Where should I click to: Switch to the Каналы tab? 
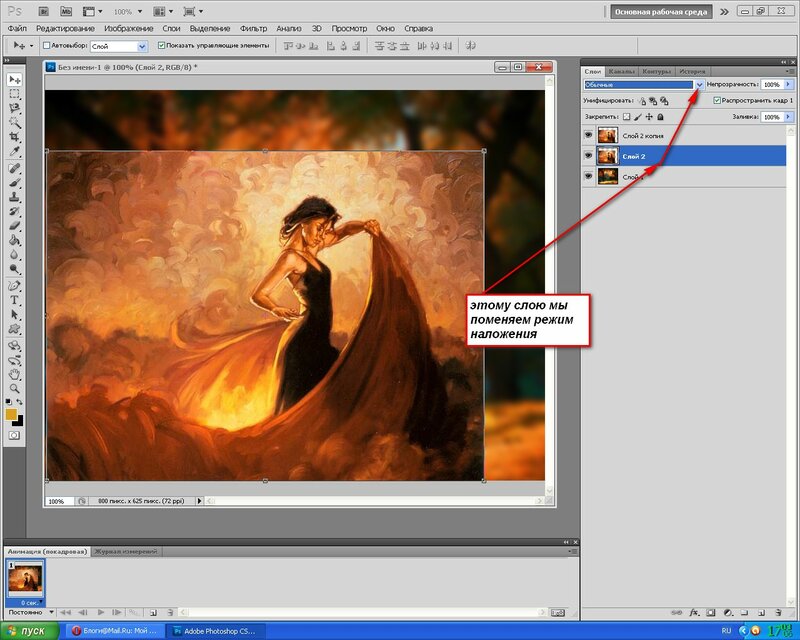click(x=621, y=71)
